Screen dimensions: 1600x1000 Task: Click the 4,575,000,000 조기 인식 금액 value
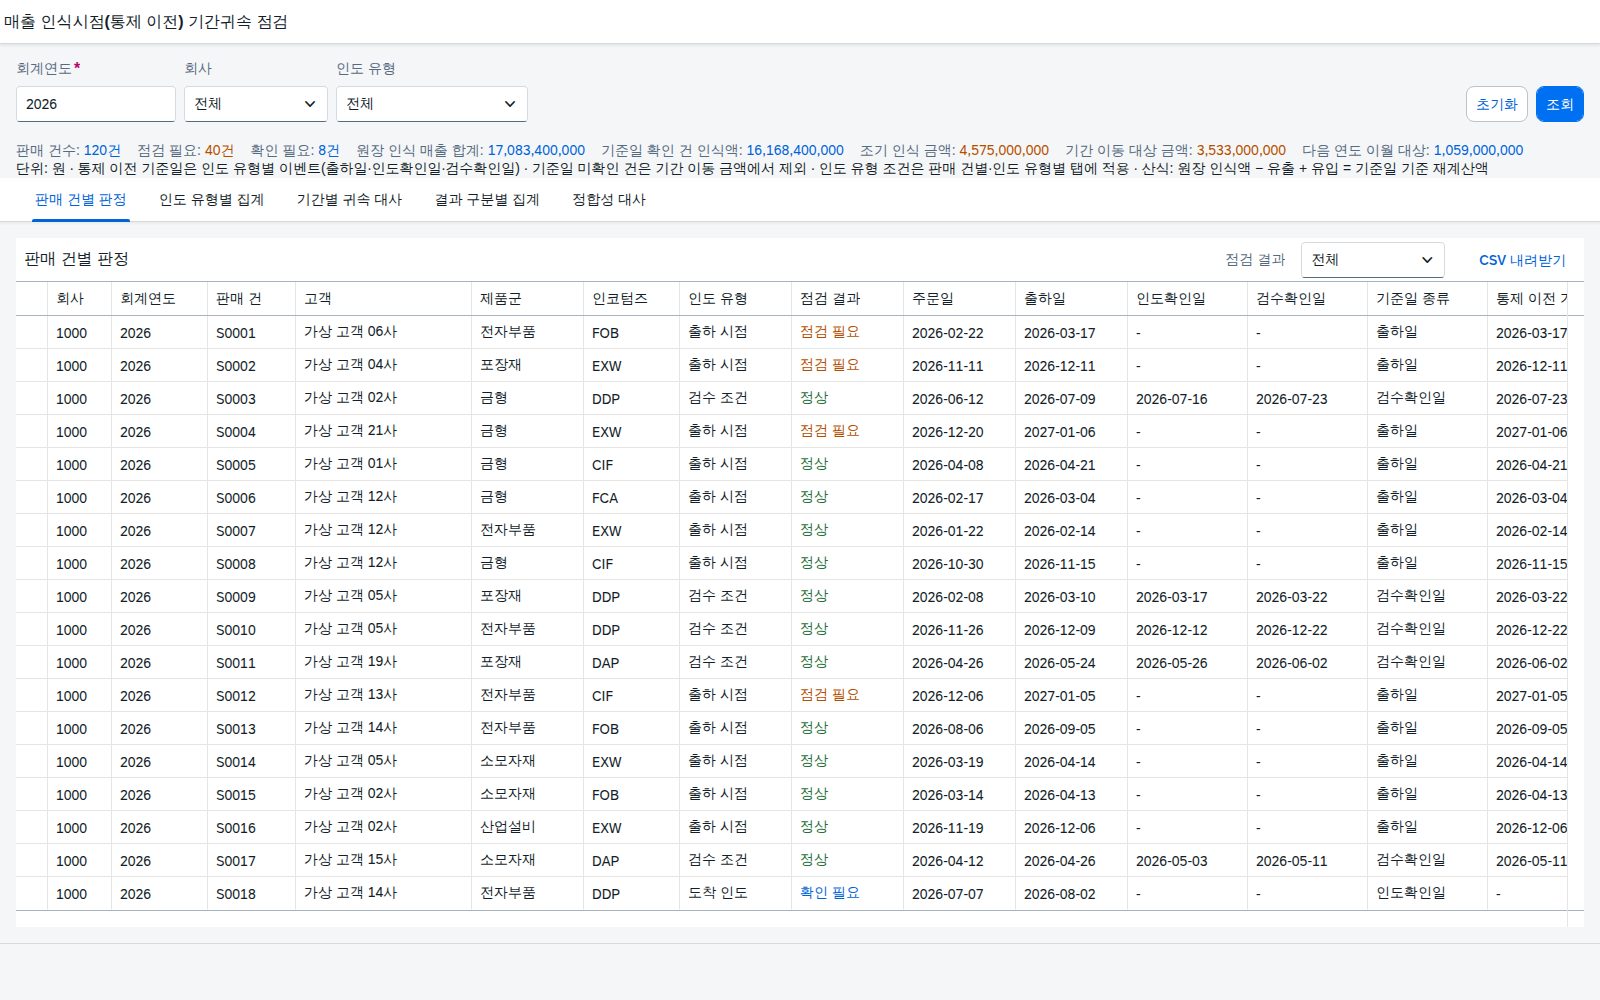click(x=1004, y=150)
